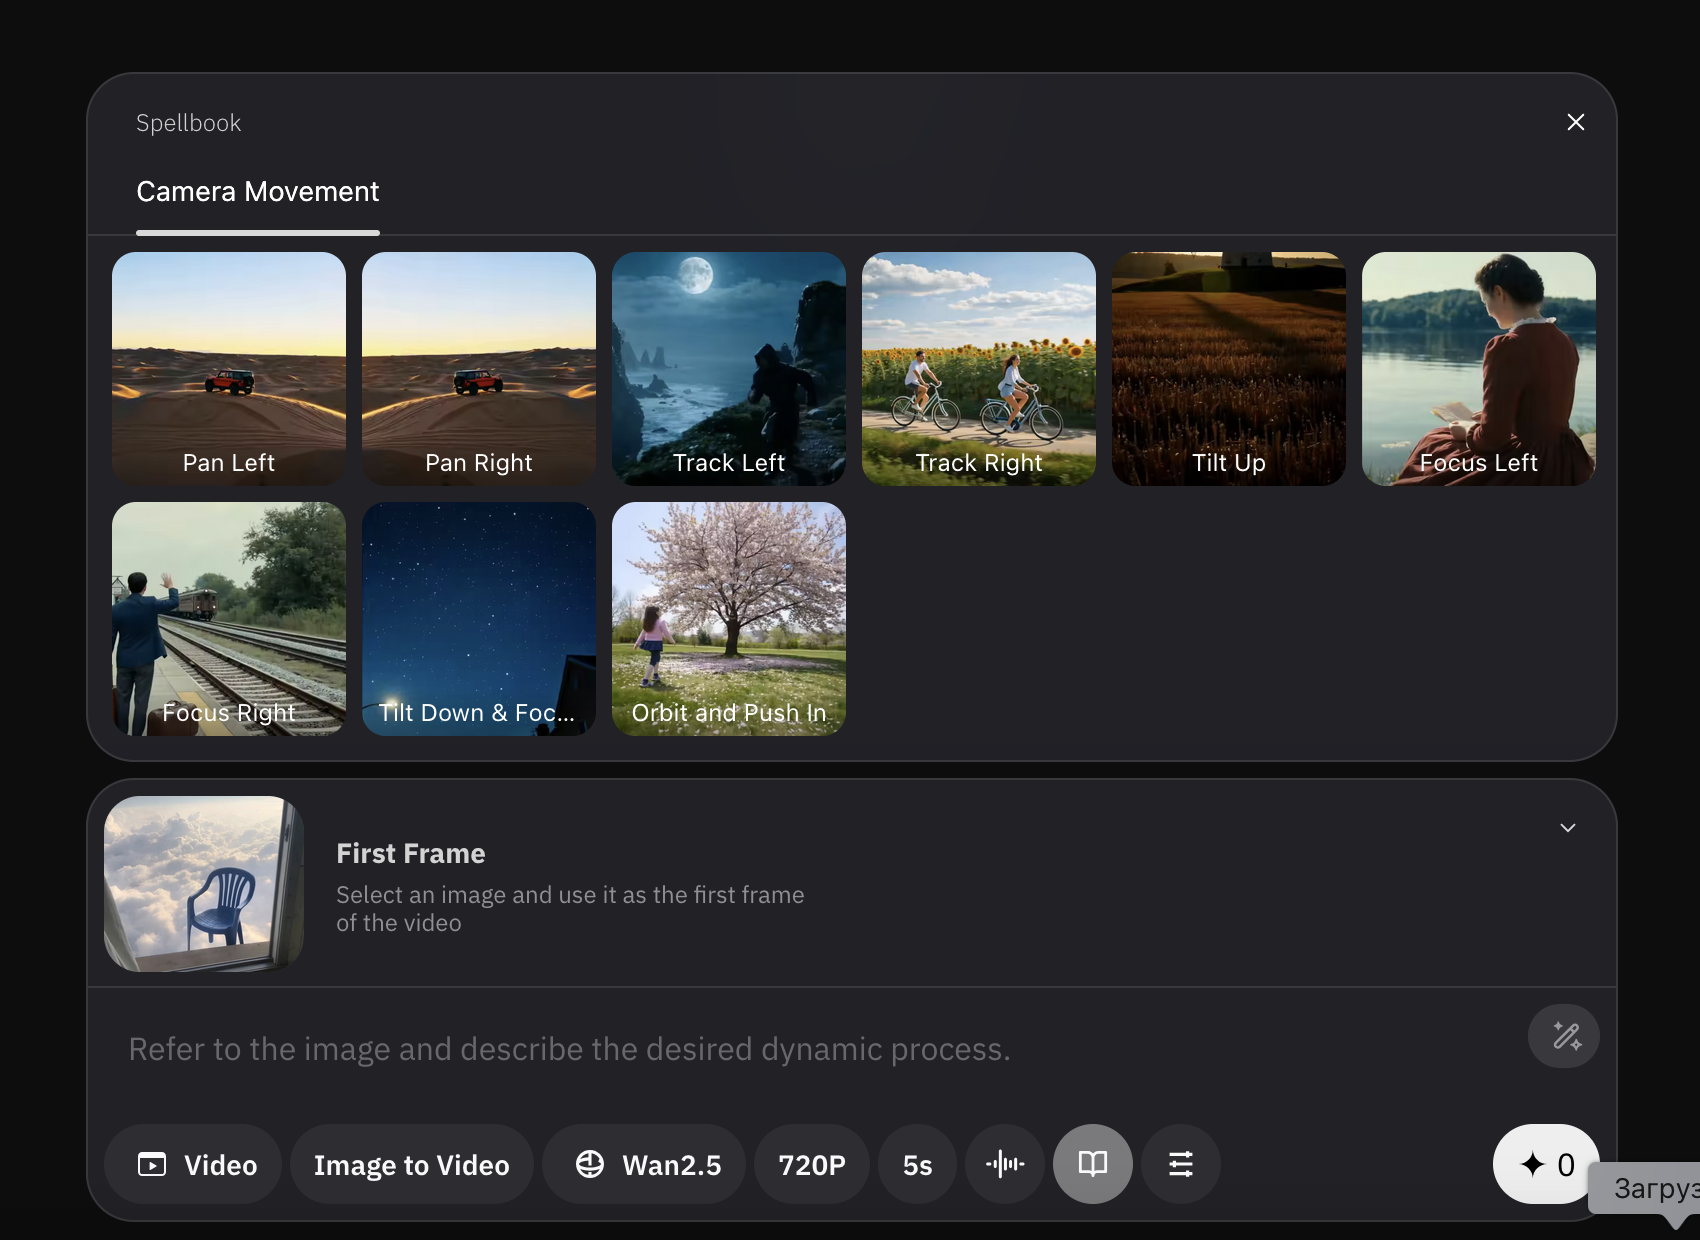The width and height of the screenshot is (1700, 1240).
Task: Open the sliders settings icon
Action: [1180, 1164]
